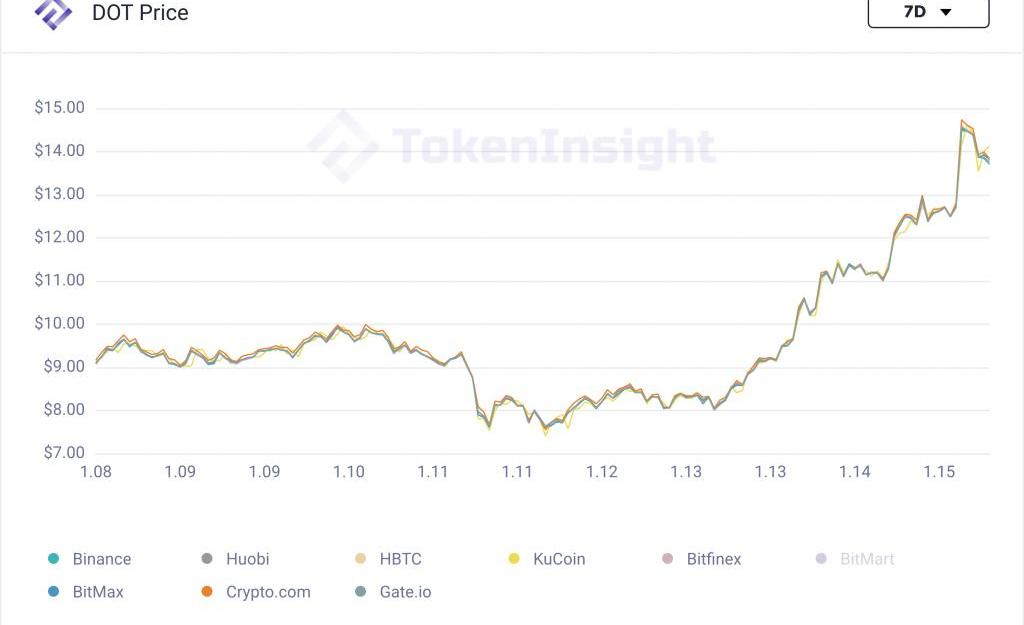Viewport: 1024px width, 625px height.
Task: Click the Binance teal legend dot
Action: point(53,559)
